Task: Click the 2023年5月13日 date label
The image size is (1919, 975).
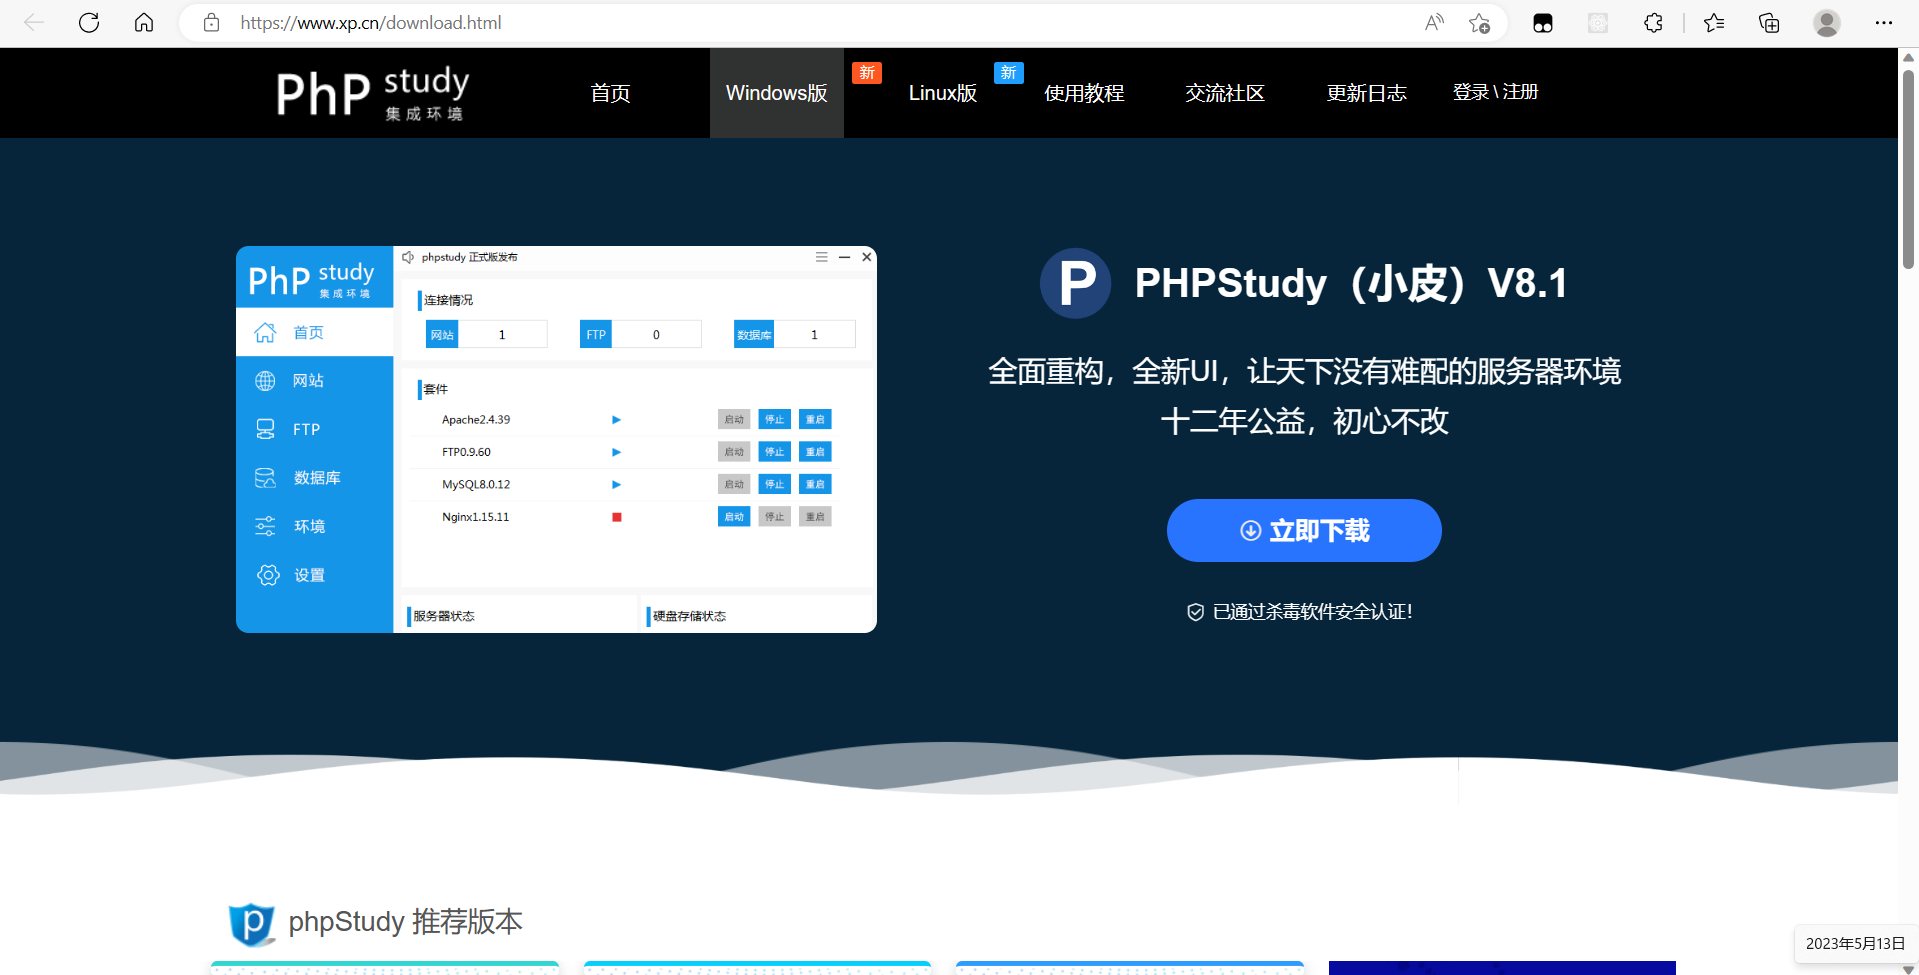Action: click(1855, 944)
